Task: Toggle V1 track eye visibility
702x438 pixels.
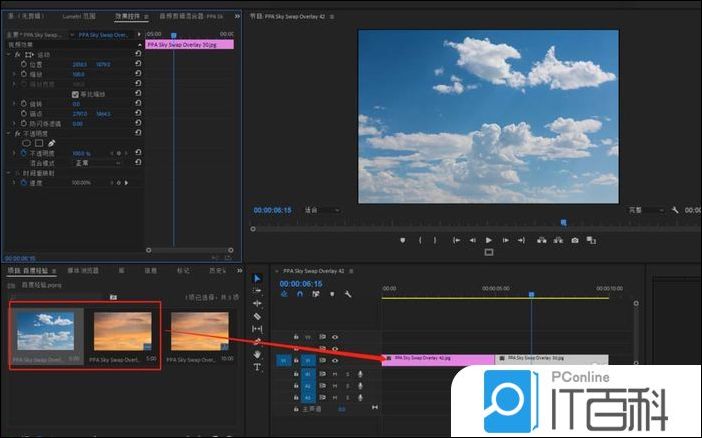Action: 335,360
